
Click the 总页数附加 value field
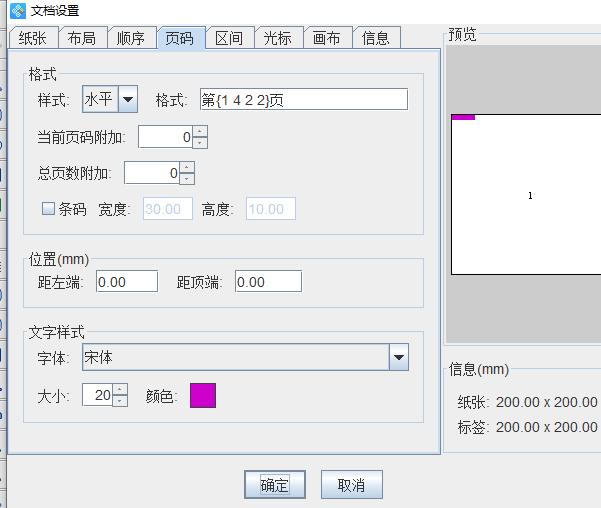152,173
